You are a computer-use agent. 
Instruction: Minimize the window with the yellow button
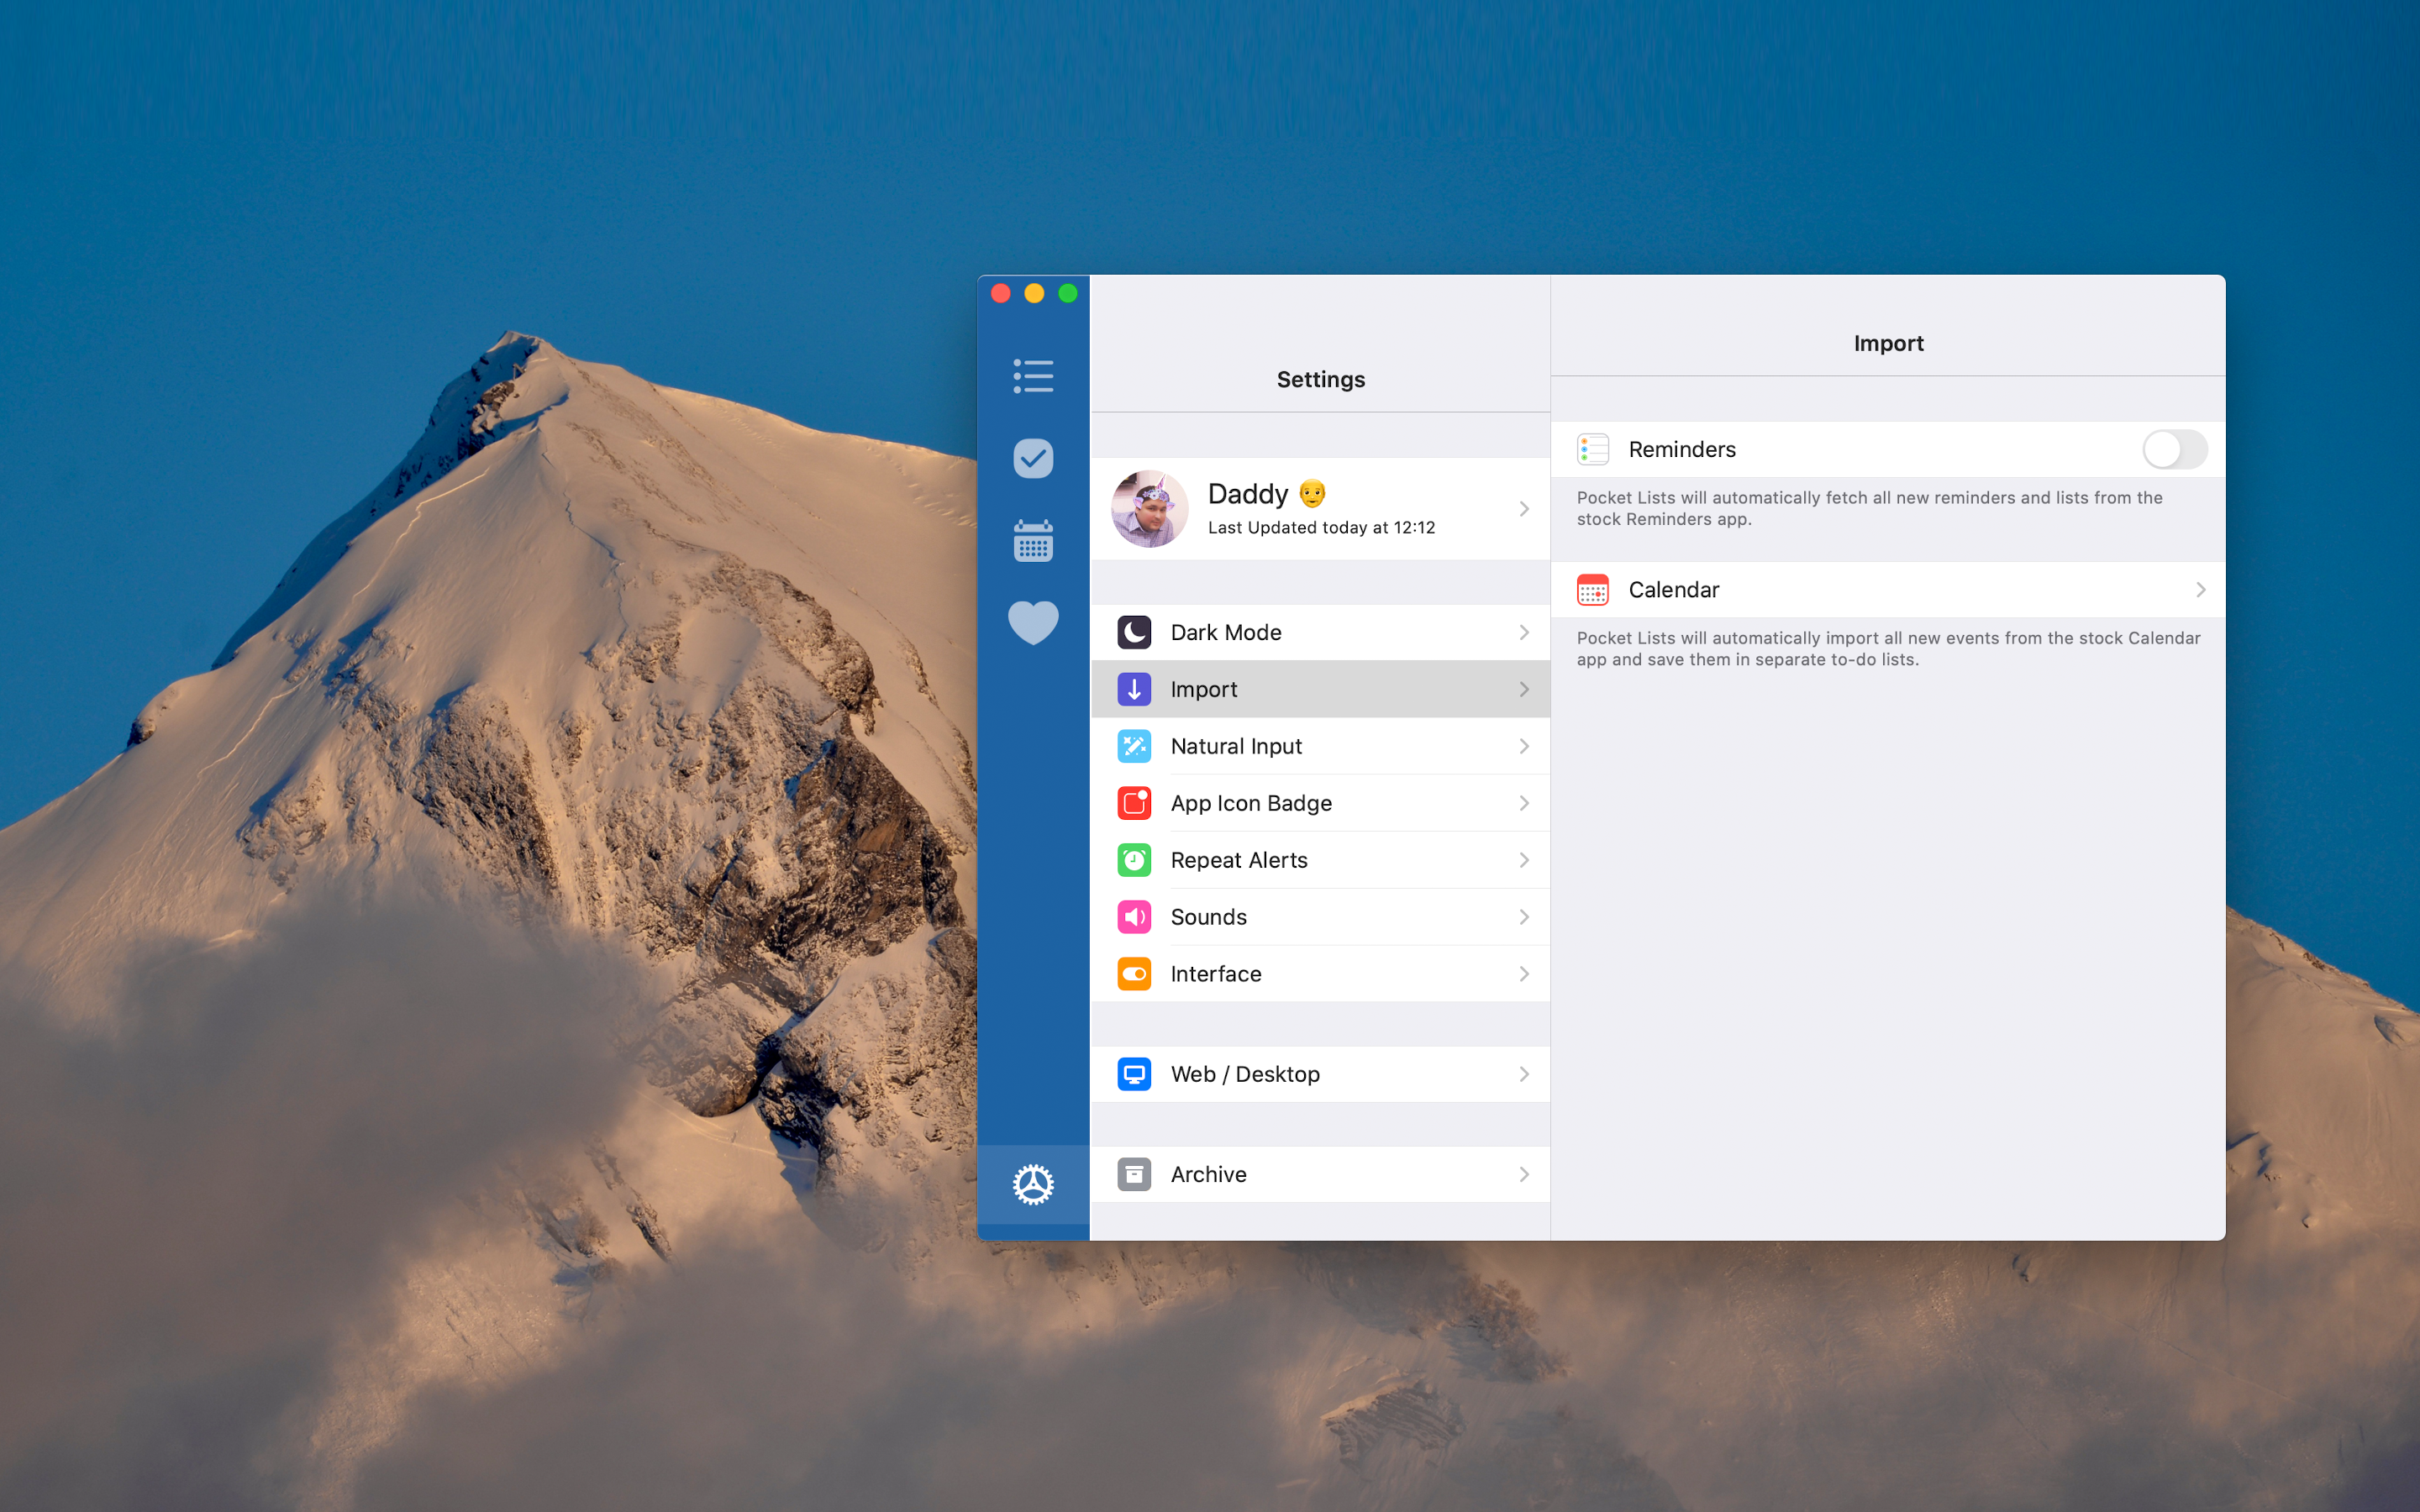1034,293
